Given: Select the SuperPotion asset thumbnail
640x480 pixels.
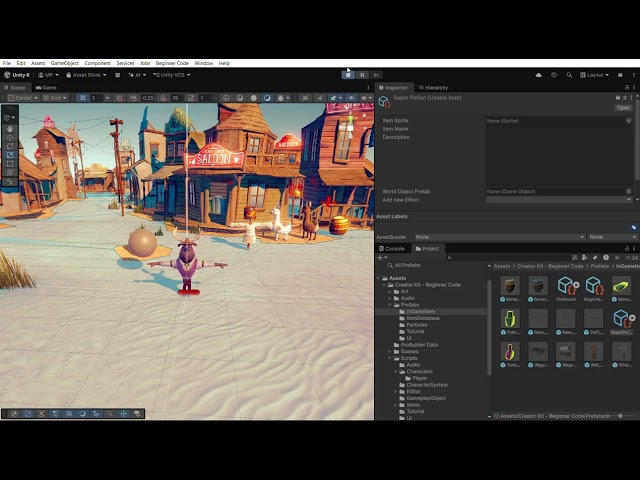Looking at the screenshot, I should point(622,318).
